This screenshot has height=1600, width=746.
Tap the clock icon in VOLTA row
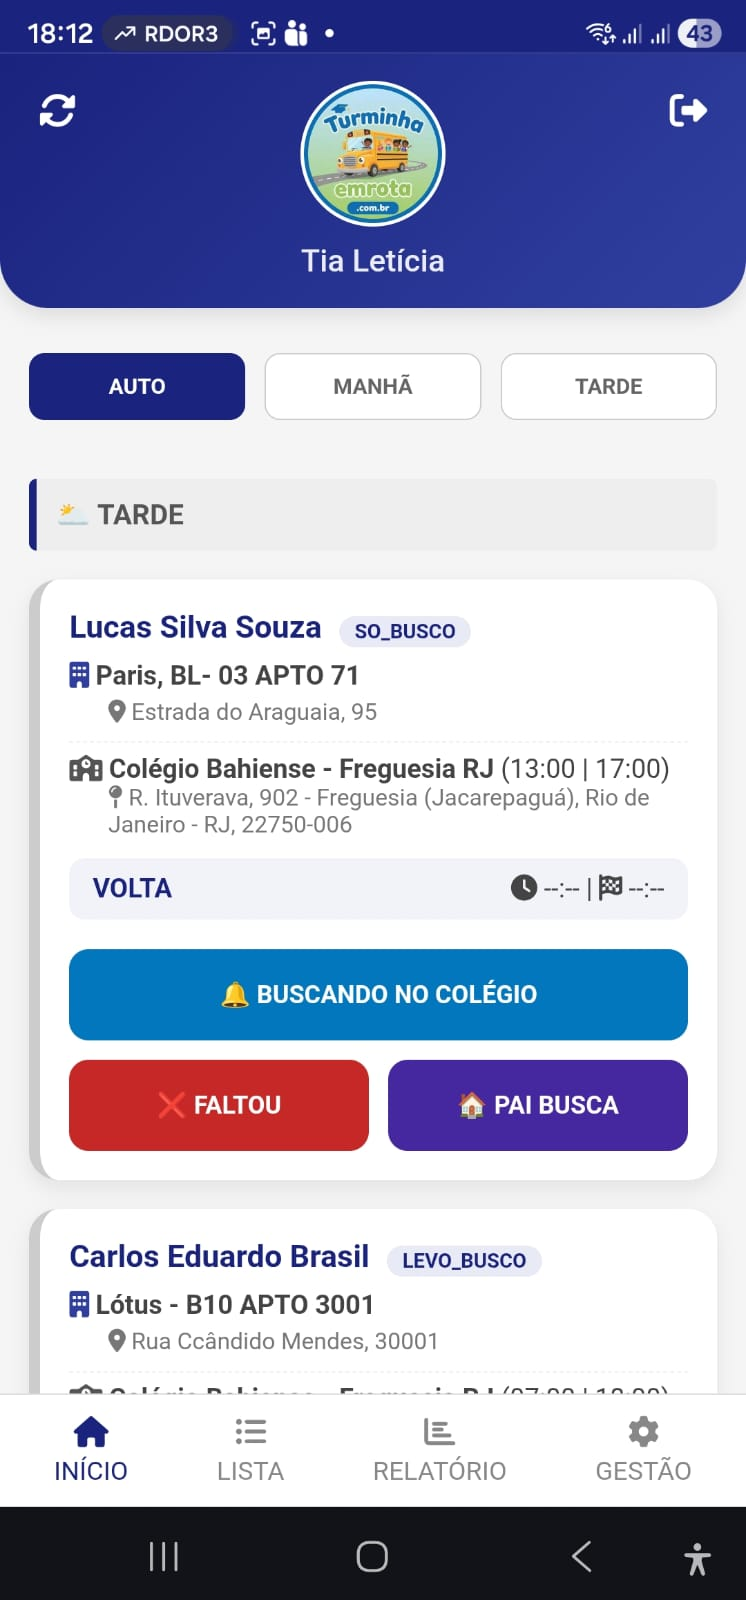coord(524,888)
